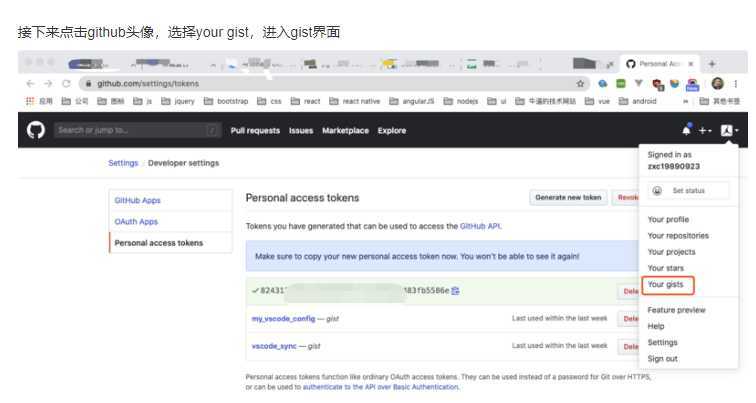
Task: Open authenticate to the API link
Action: click(380, 387)
